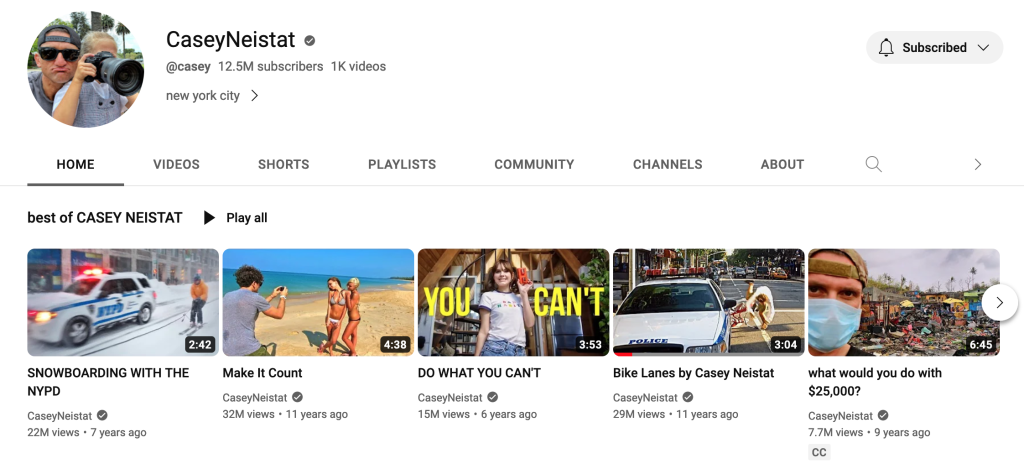
Task: Click the Play all triangle icon
Action: coord(209,218)
